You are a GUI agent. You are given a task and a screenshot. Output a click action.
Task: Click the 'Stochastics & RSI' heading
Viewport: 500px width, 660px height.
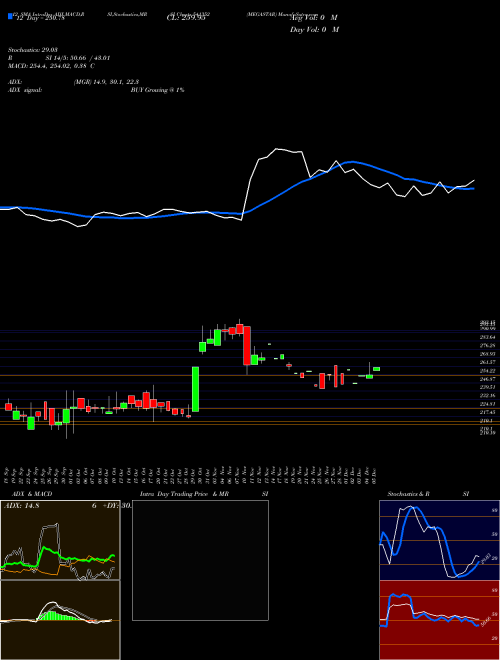coord(428,494)
